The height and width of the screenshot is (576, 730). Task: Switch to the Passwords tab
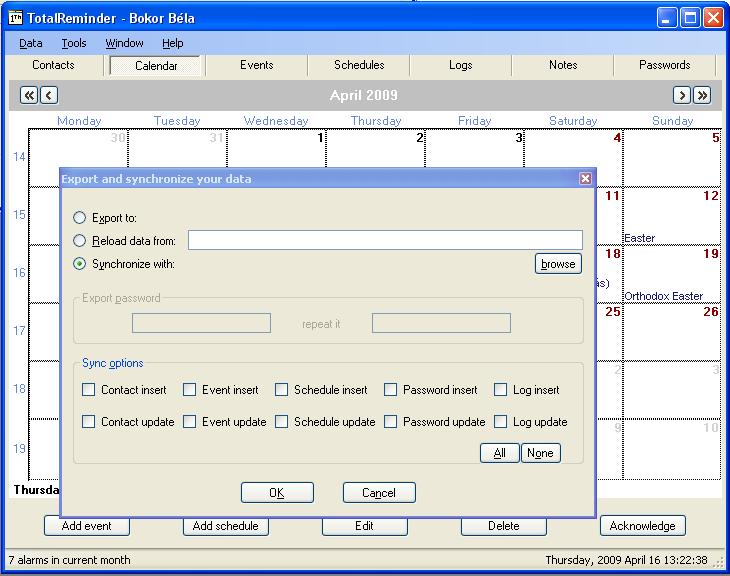pos(664,65)
